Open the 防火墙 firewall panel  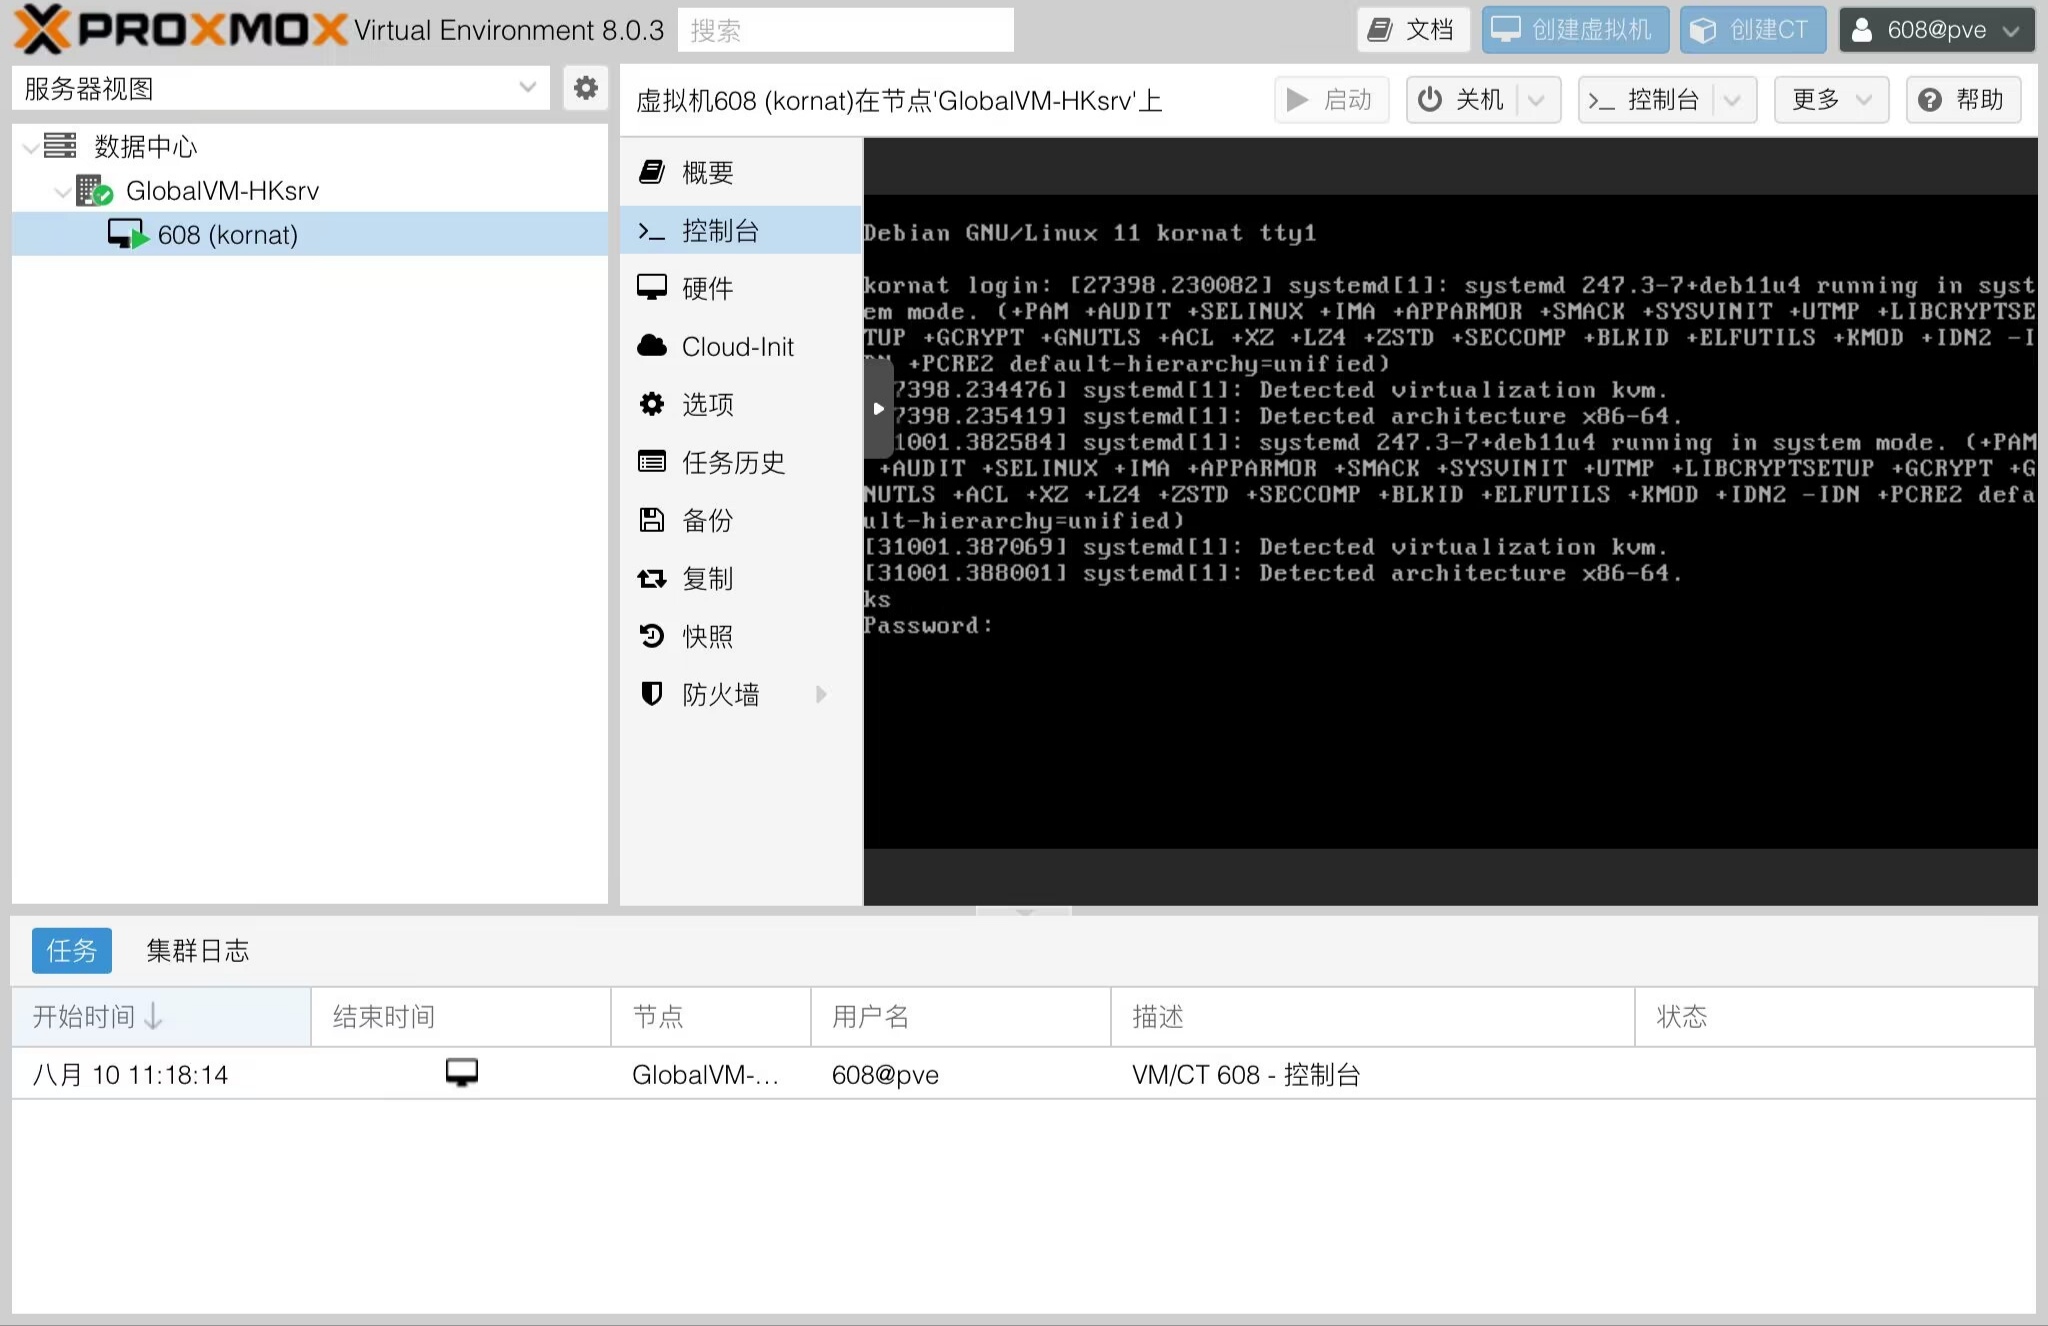[x=720, y=694]
